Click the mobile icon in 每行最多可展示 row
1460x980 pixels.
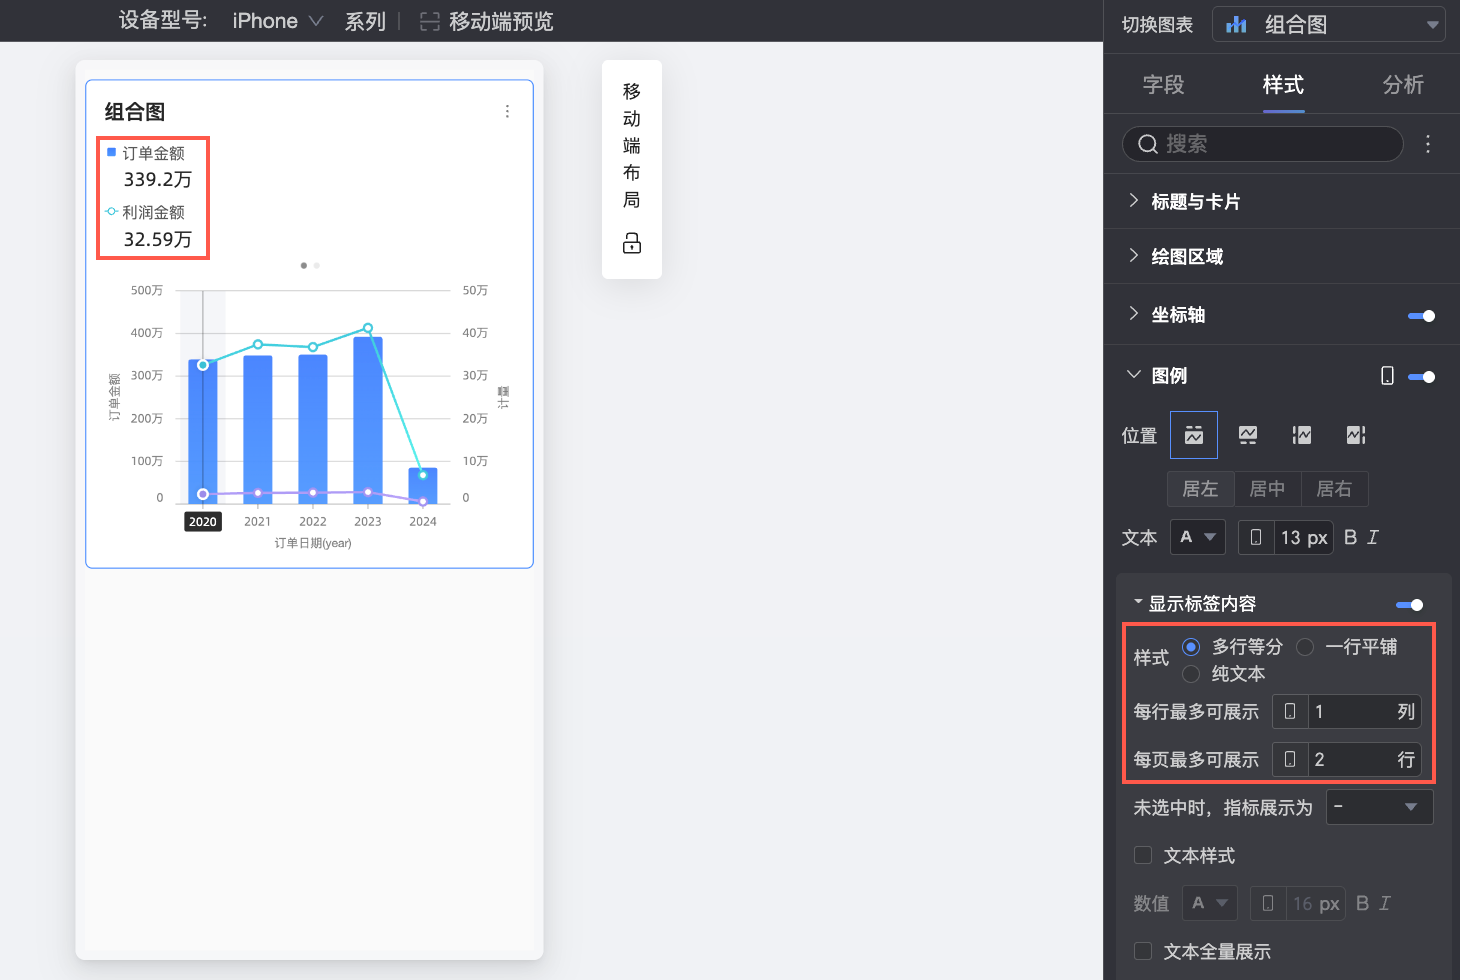coord(1290,711)
